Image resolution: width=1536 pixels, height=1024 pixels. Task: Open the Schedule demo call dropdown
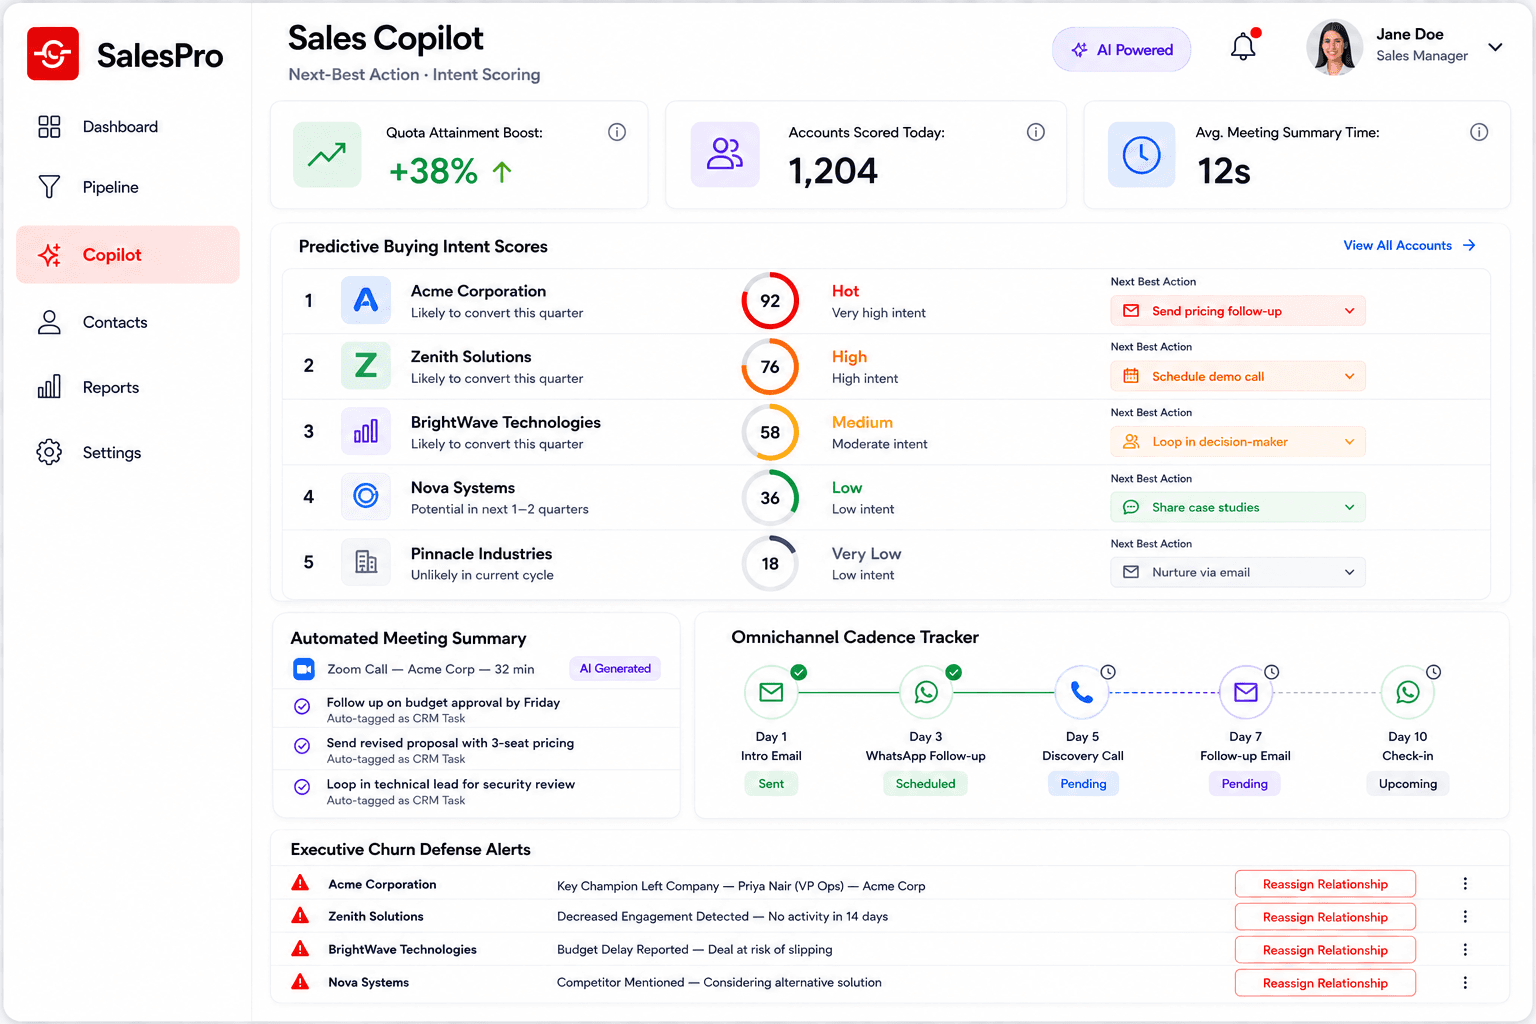tap(1238, 376)
